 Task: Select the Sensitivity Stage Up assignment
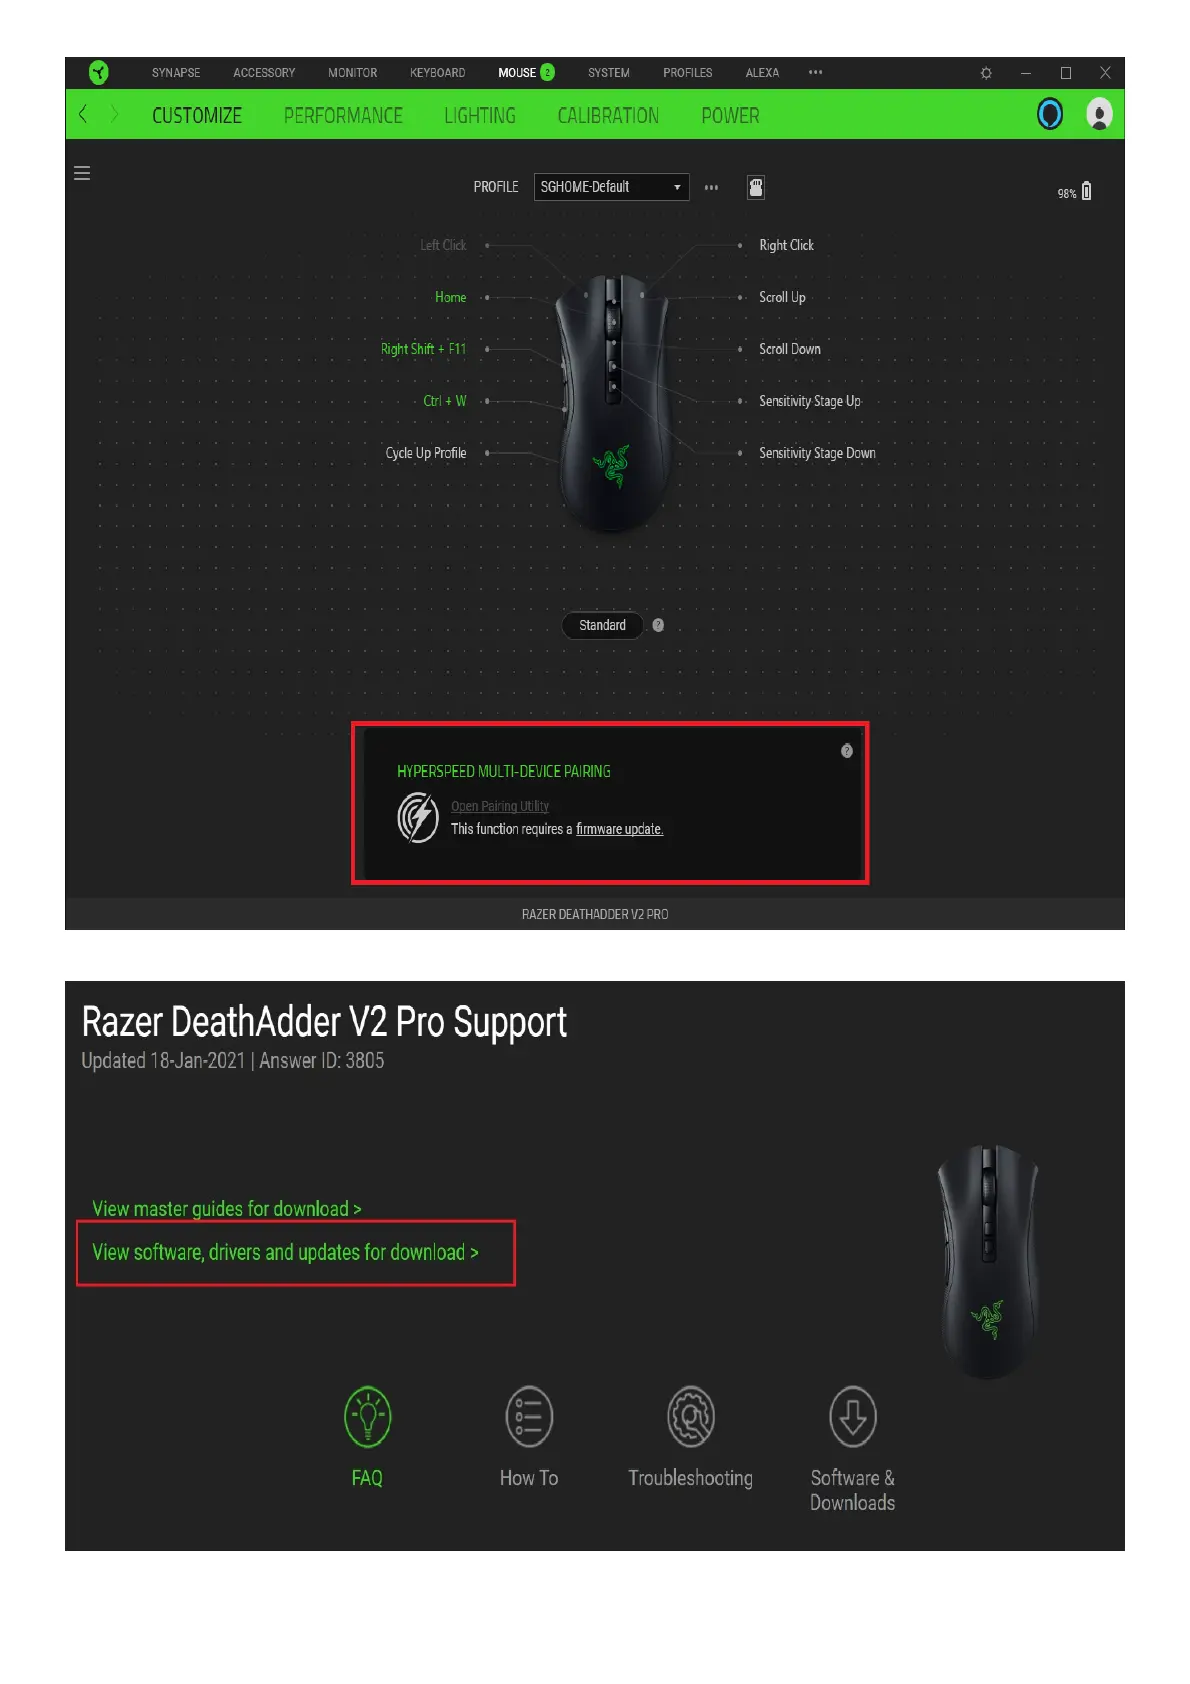(809, 401)
